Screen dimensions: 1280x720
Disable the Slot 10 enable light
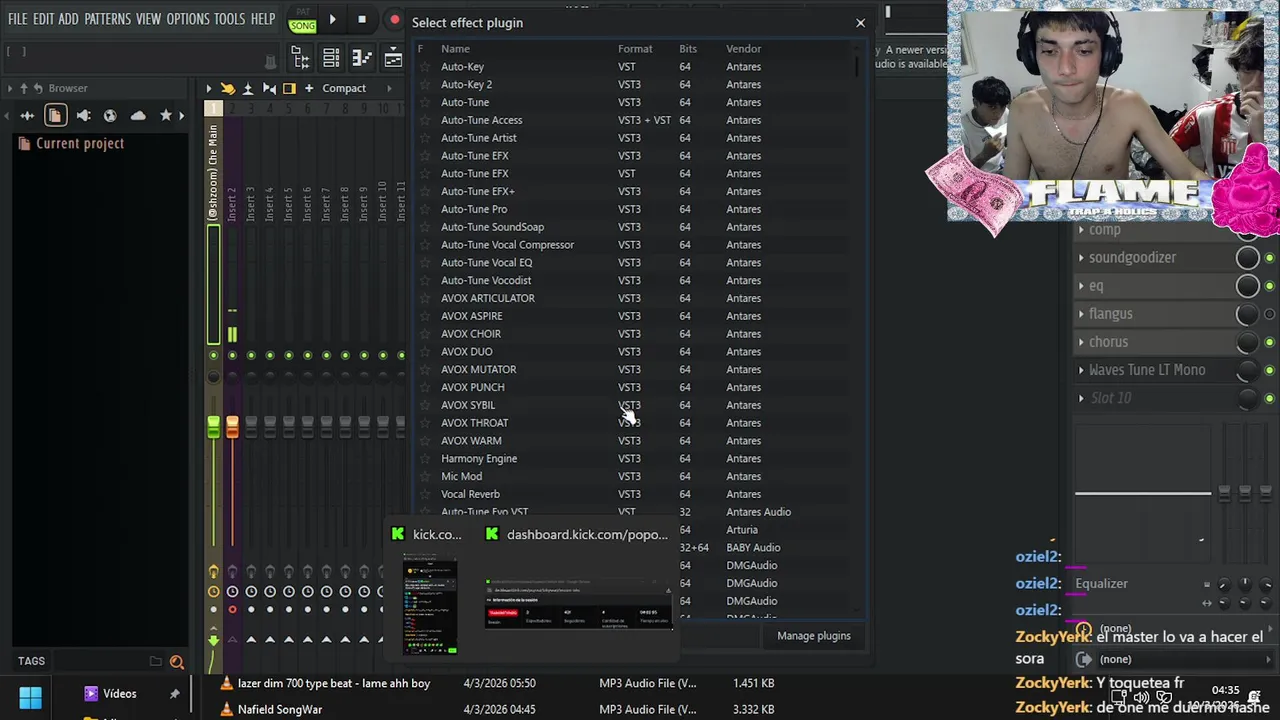pyautogui.click(x=1270, y=398)
